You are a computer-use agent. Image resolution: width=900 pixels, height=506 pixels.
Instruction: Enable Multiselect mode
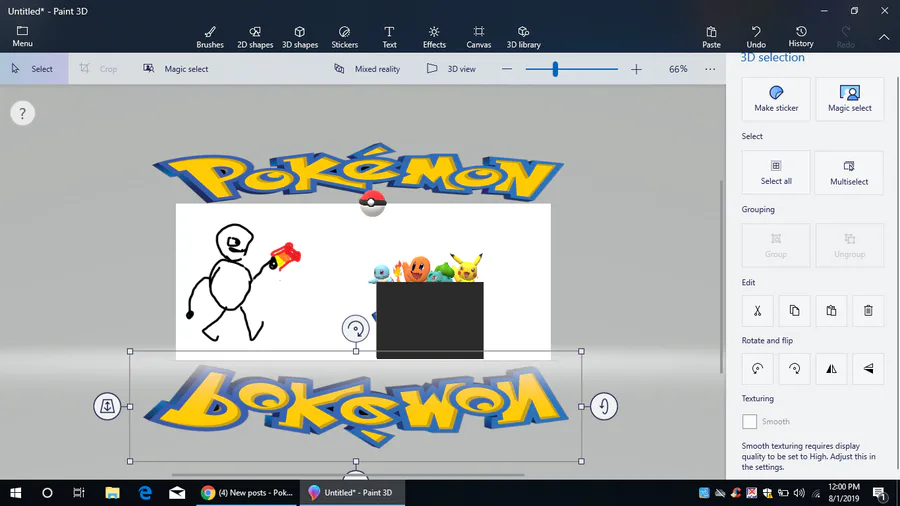pos(849,172)
